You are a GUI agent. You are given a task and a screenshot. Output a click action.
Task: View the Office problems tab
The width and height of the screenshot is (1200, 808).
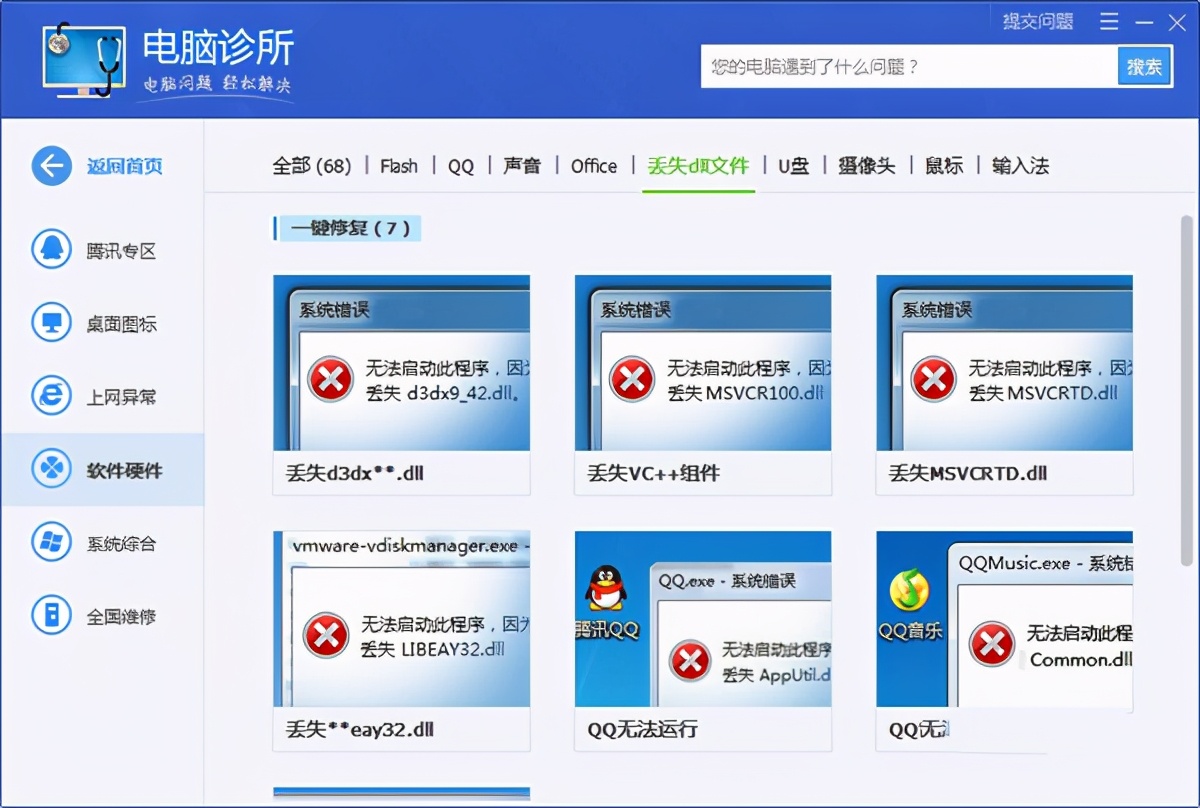(593, 166)
